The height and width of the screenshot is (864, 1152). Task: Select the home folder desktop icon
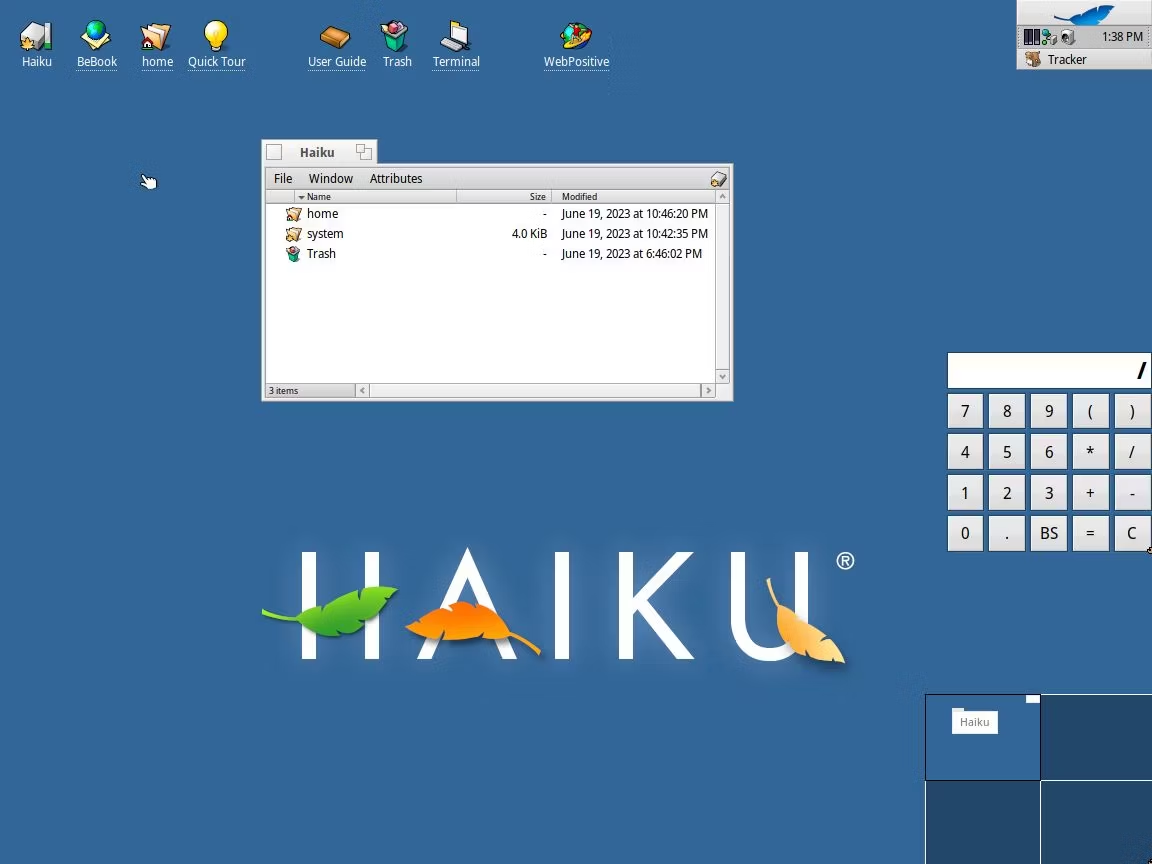click(x=156, y=35)
